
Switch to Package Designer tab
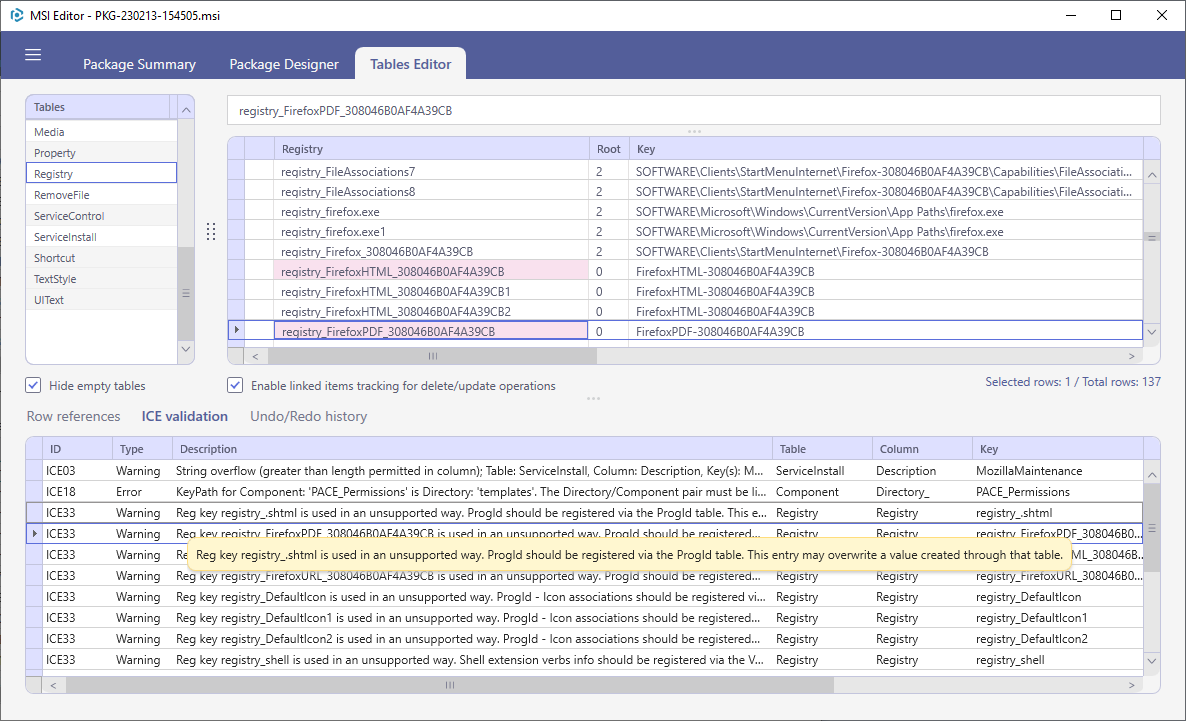pos(284,64)
